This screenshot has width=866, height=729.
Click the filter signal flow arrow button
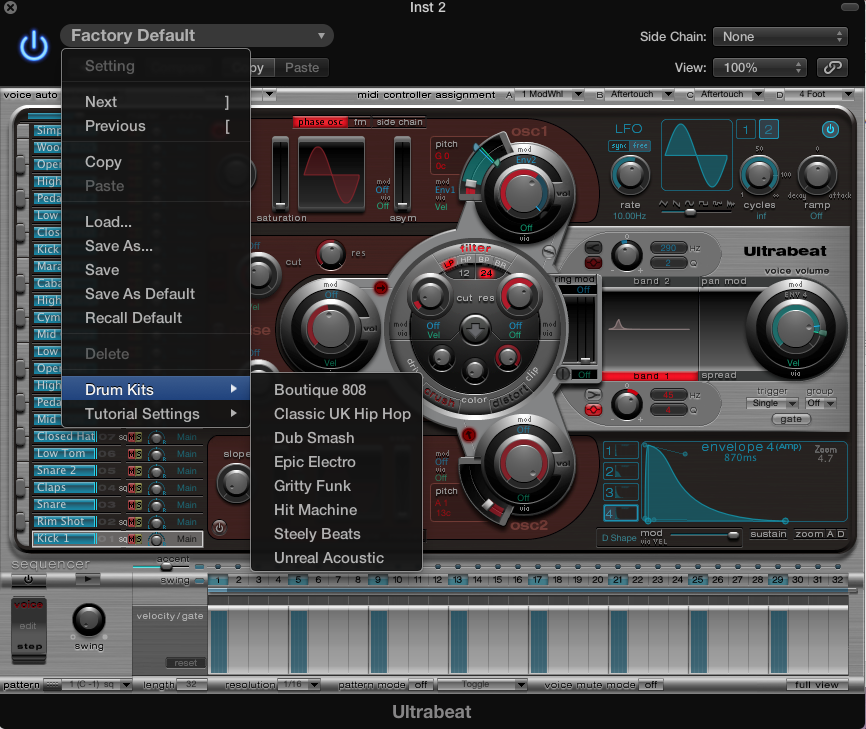click(475, 330)
